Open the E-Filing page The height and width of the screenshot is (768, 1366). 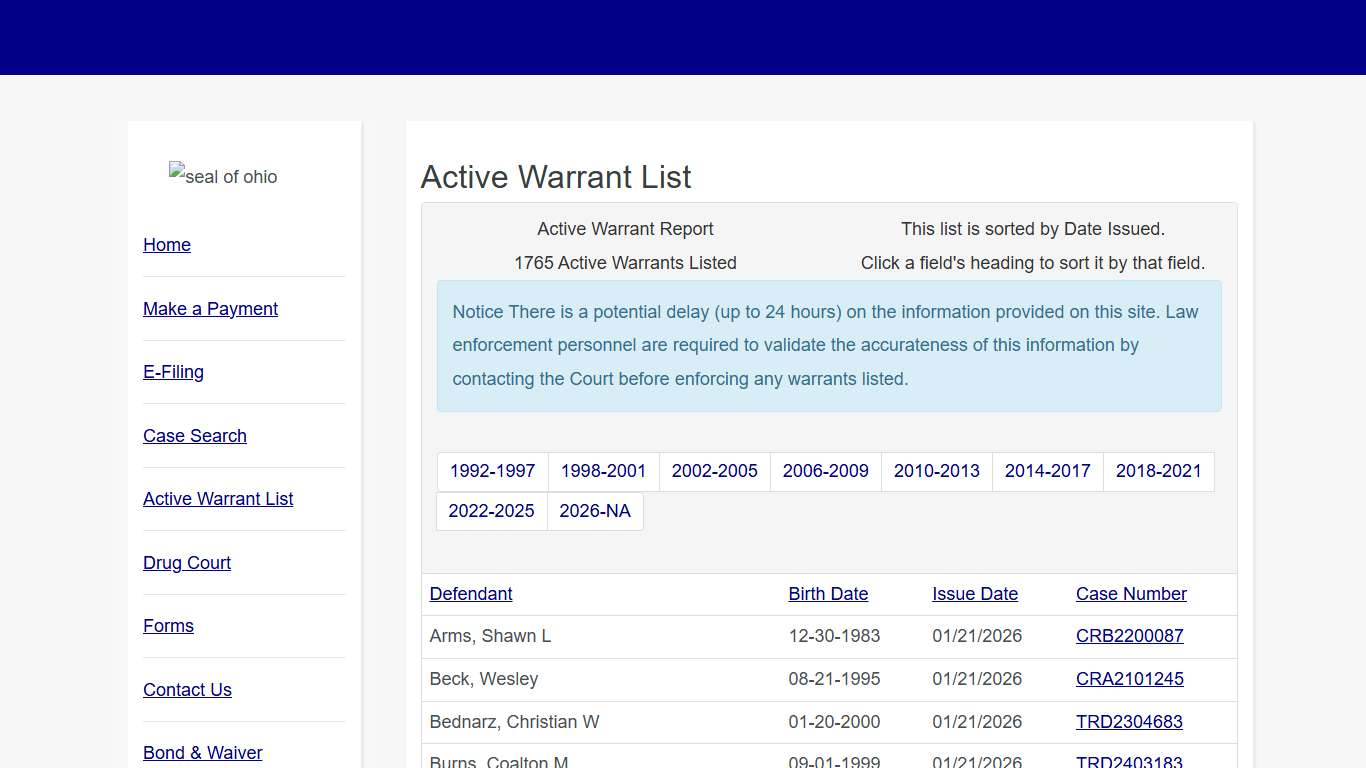(173, 372)
